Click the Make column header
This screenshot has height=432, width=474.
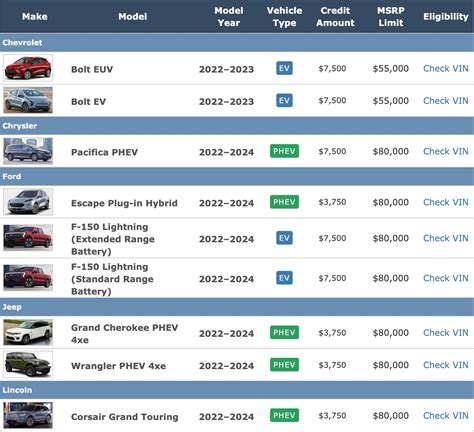tap(35, 16)
